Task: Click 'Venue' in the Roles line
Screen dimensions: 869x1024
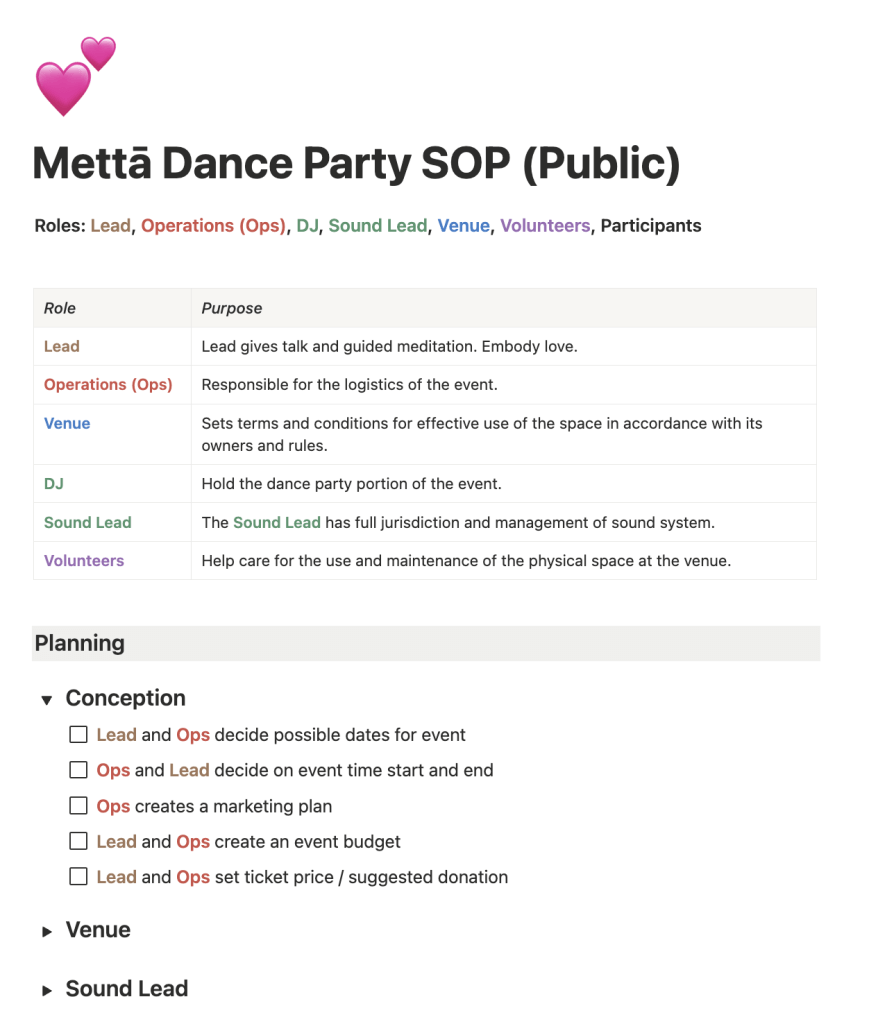Action: point(463,226)
